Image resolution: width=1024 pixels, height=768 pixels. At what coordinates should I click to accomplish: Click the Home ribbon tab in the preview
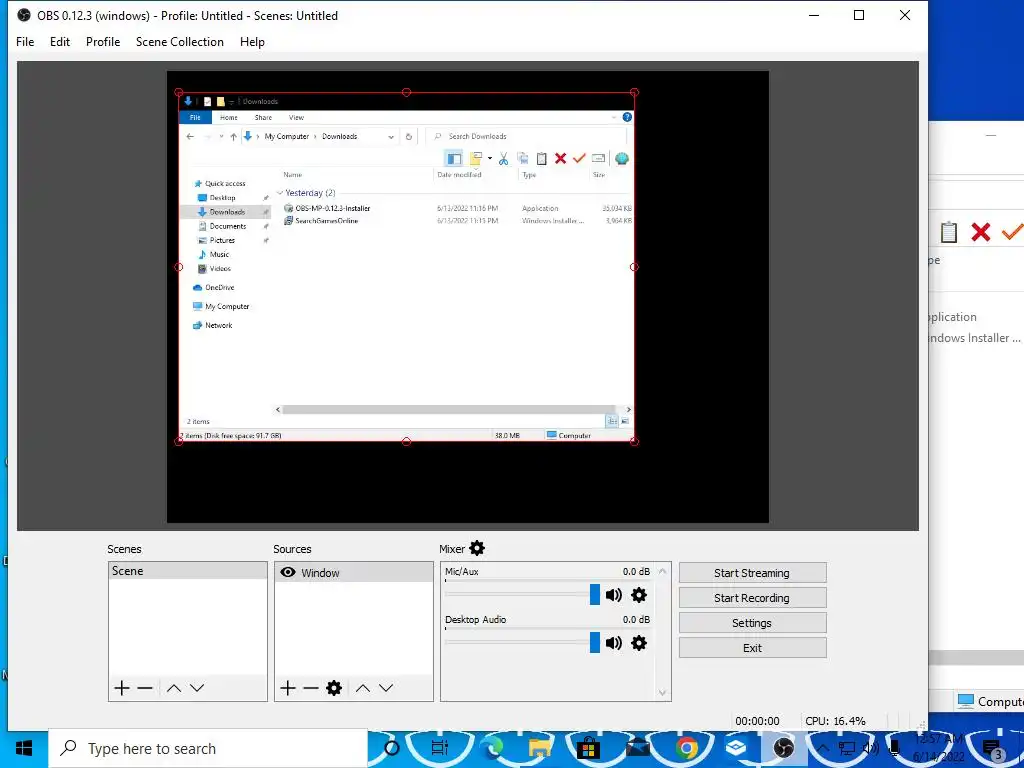229,118
